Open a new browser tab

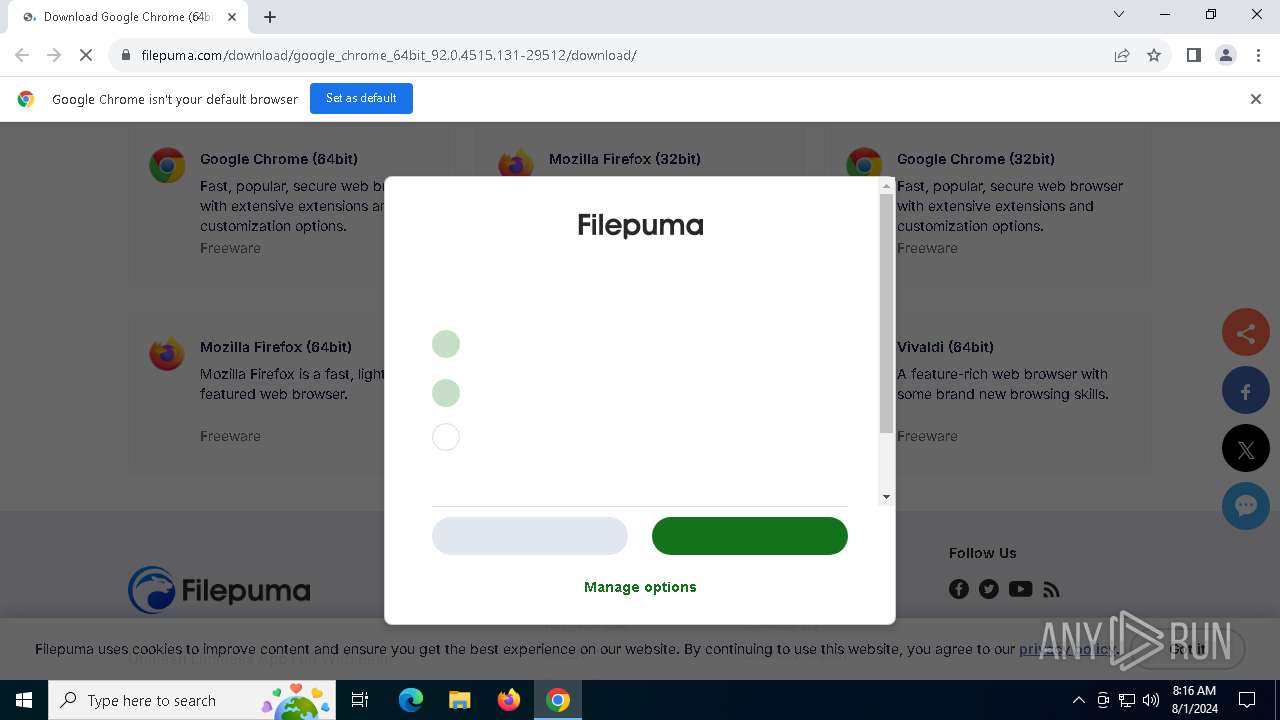click(x=270, y=17)
